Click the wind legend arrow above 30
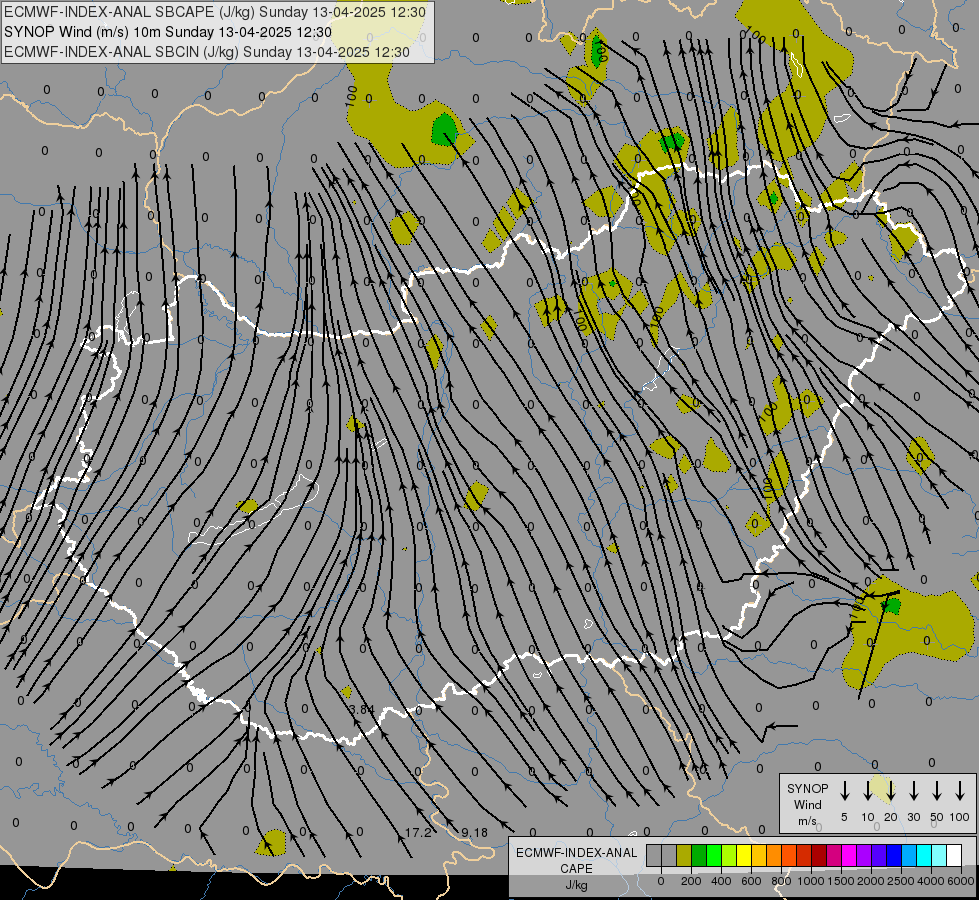This screenshot has width=979, height=900. [913, 791]
